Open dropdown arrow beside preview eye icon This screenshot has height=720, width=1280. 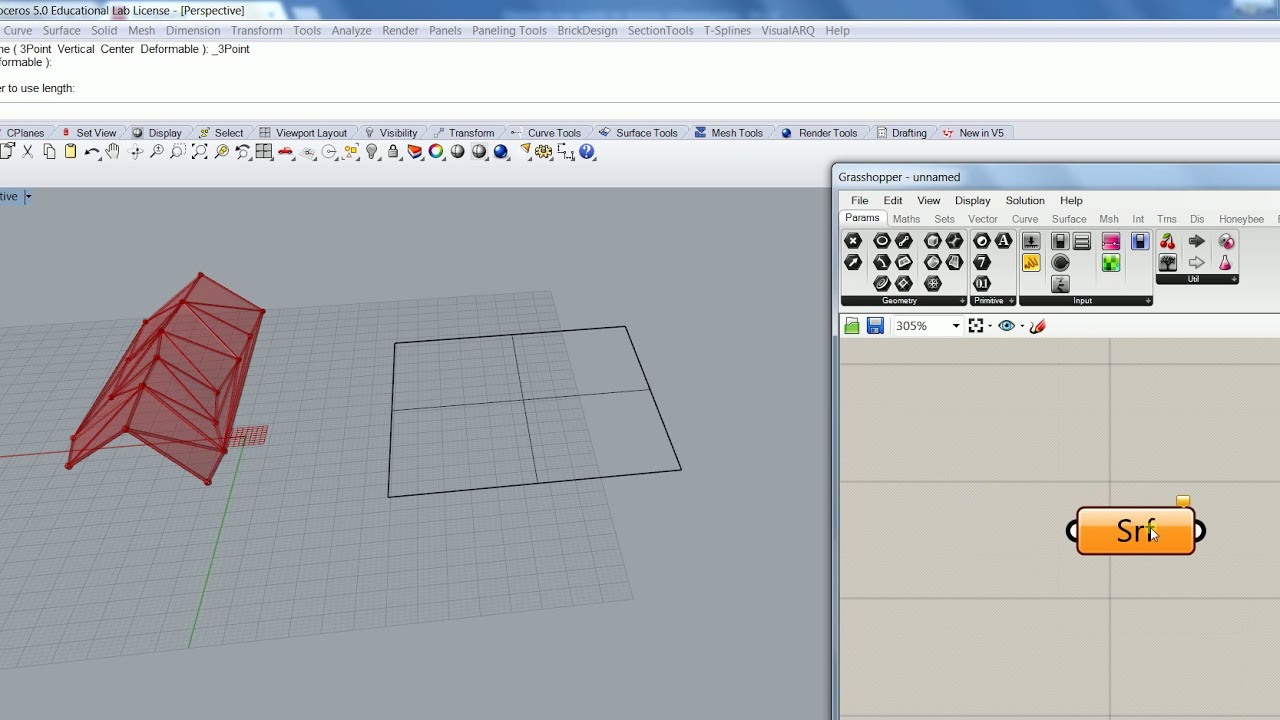pos(1022,326)
